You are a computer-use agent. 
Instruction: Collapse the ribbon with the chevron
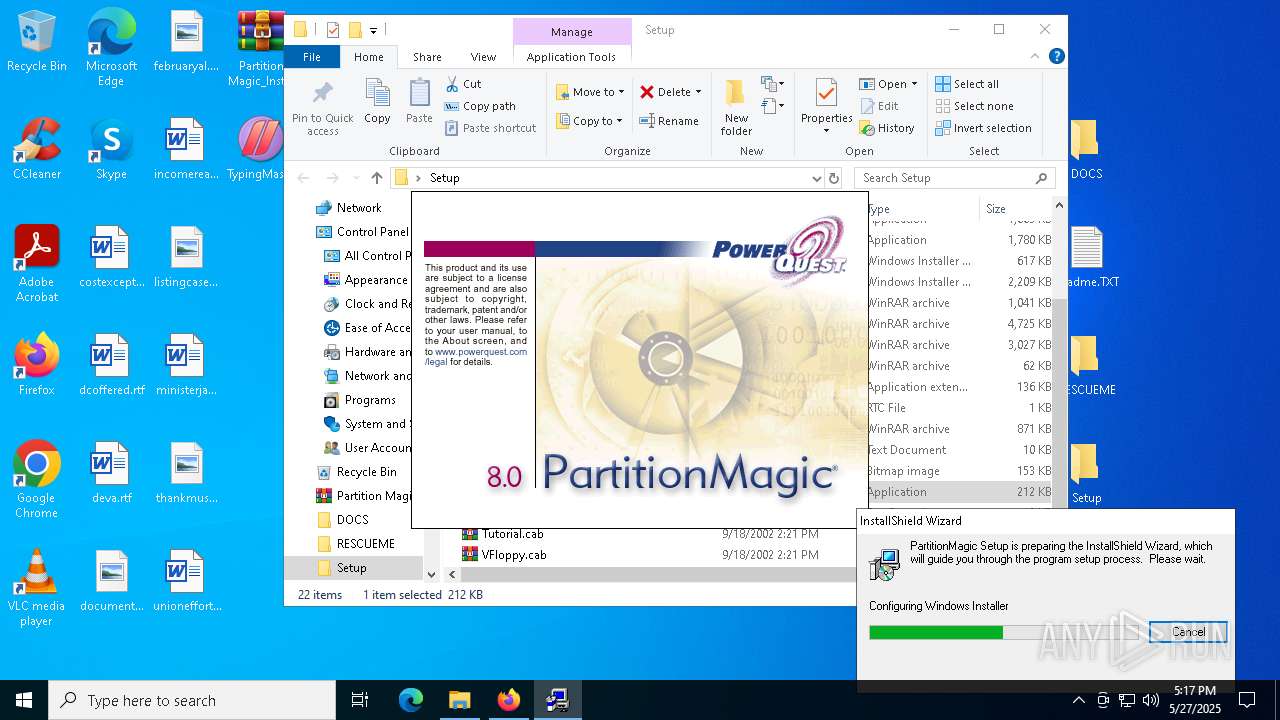1036,57
